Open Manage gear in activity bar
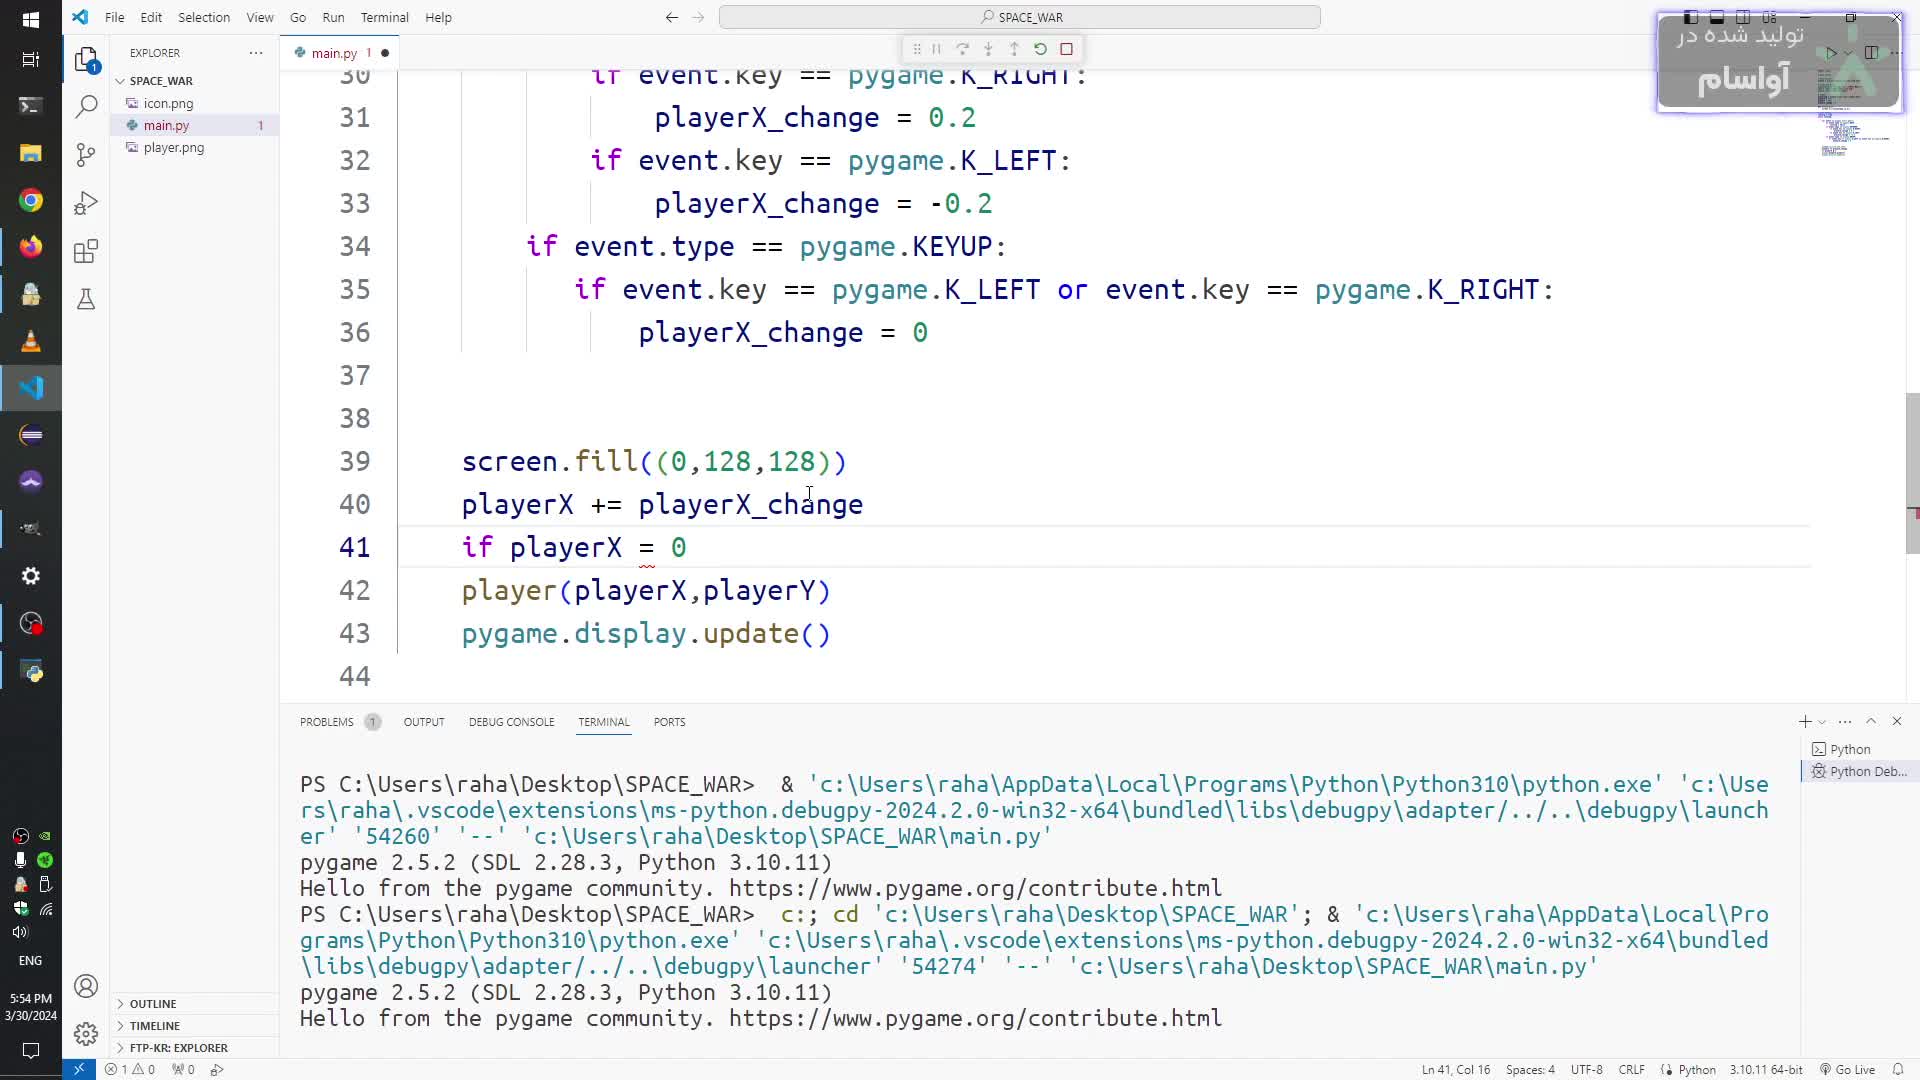Screen dimensions: 1920x1080 [86, 1033]
